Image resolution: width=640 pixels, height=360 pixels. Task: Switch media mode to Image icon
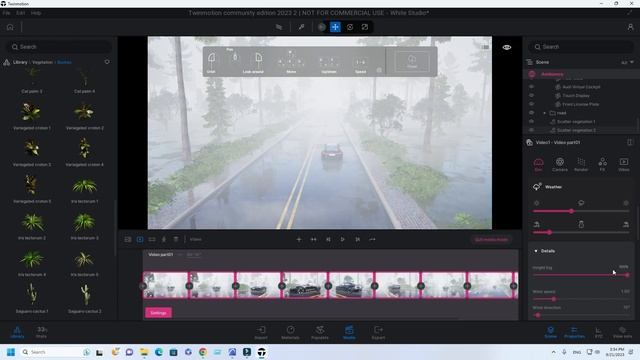pyautogui.click(x=128, y=240)
